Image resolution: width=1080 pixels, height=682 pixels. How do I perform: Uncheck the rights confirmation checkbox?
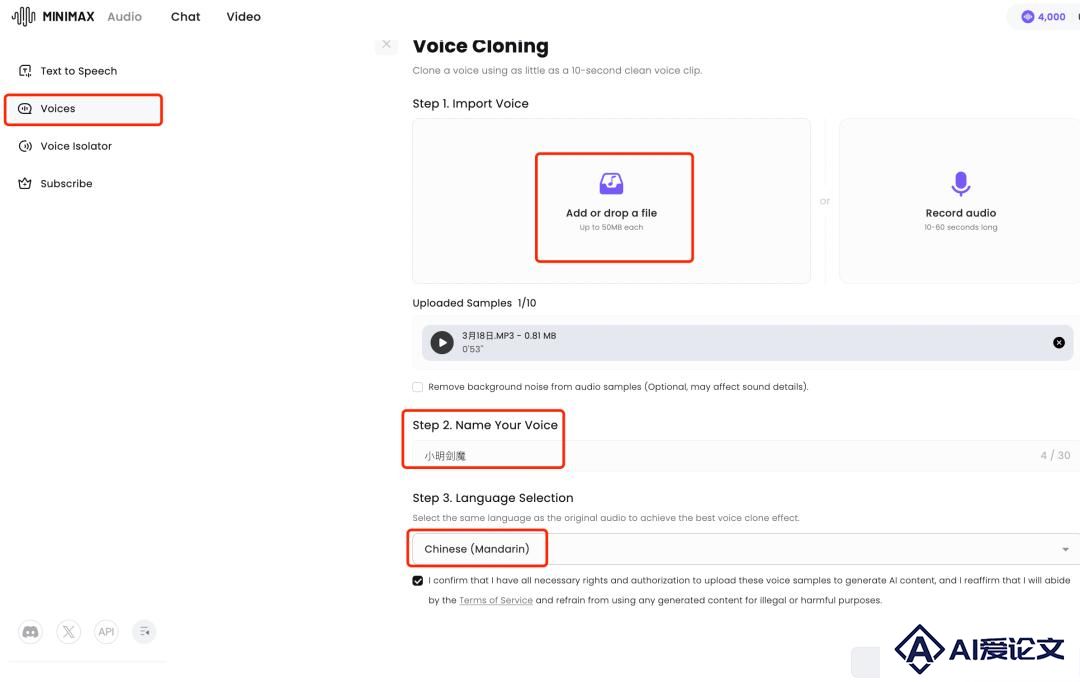417,581
